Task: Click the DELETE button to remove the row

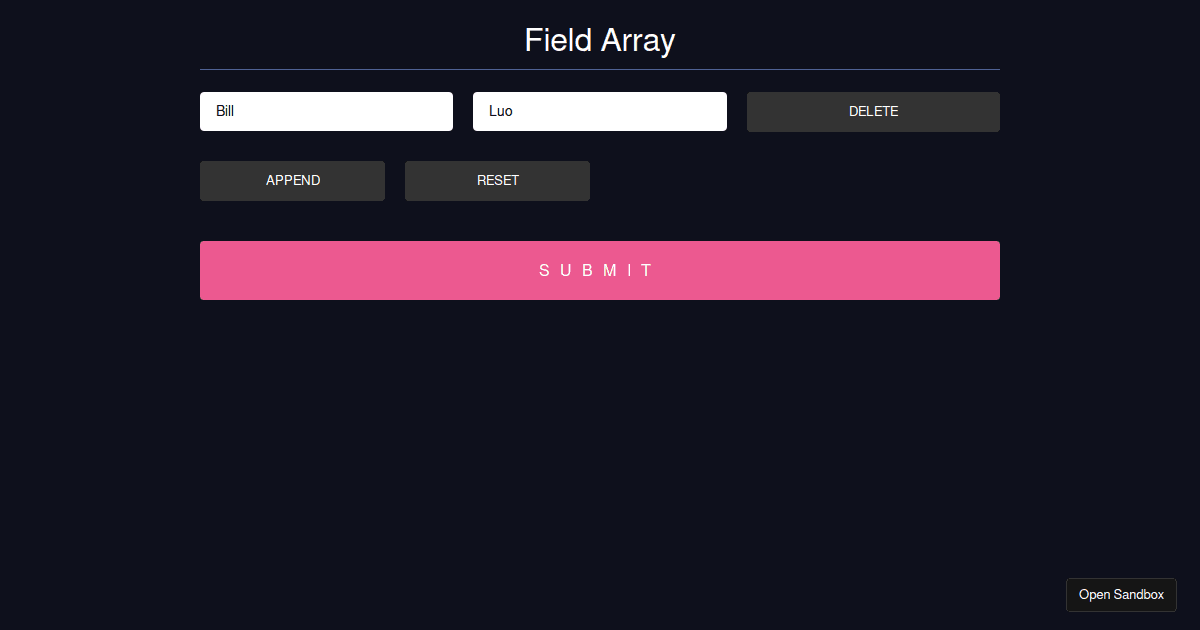Action: [x=872, y=111]
